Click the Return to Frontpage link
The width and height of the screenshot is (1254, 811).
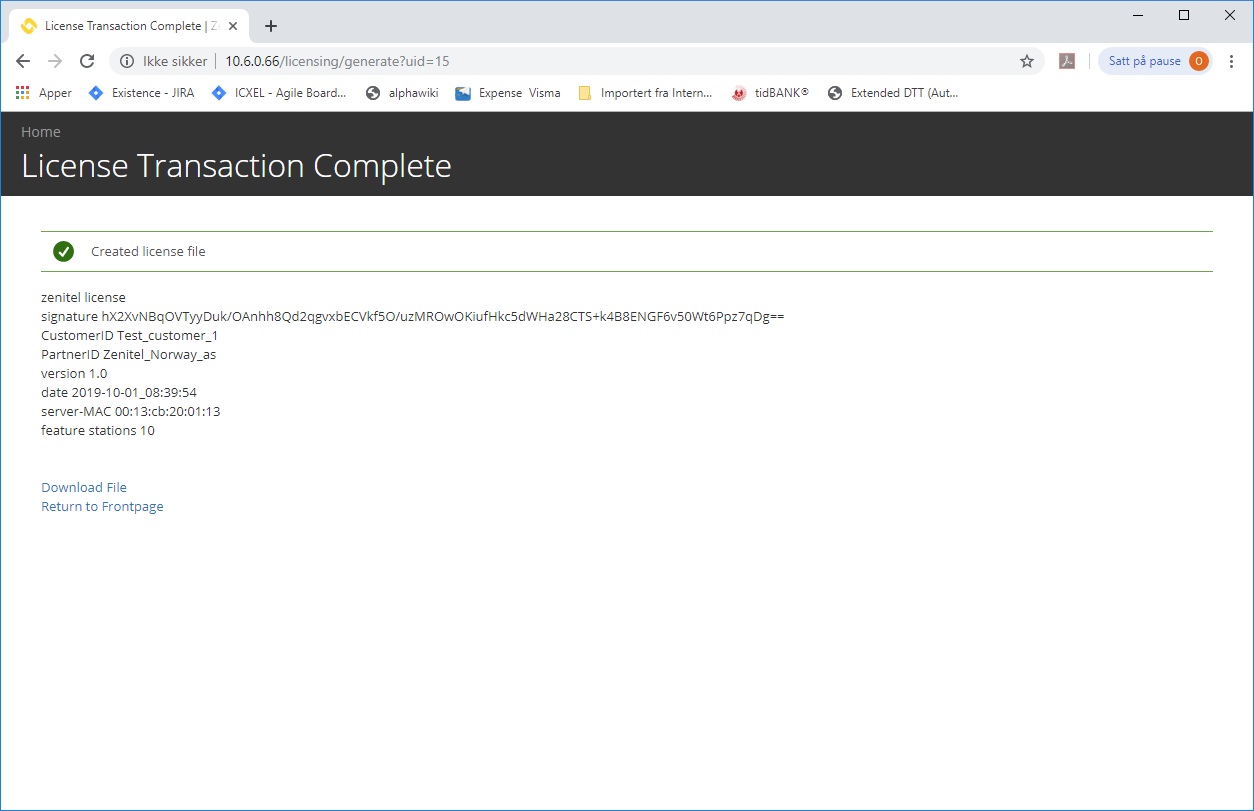coord(102,506)
